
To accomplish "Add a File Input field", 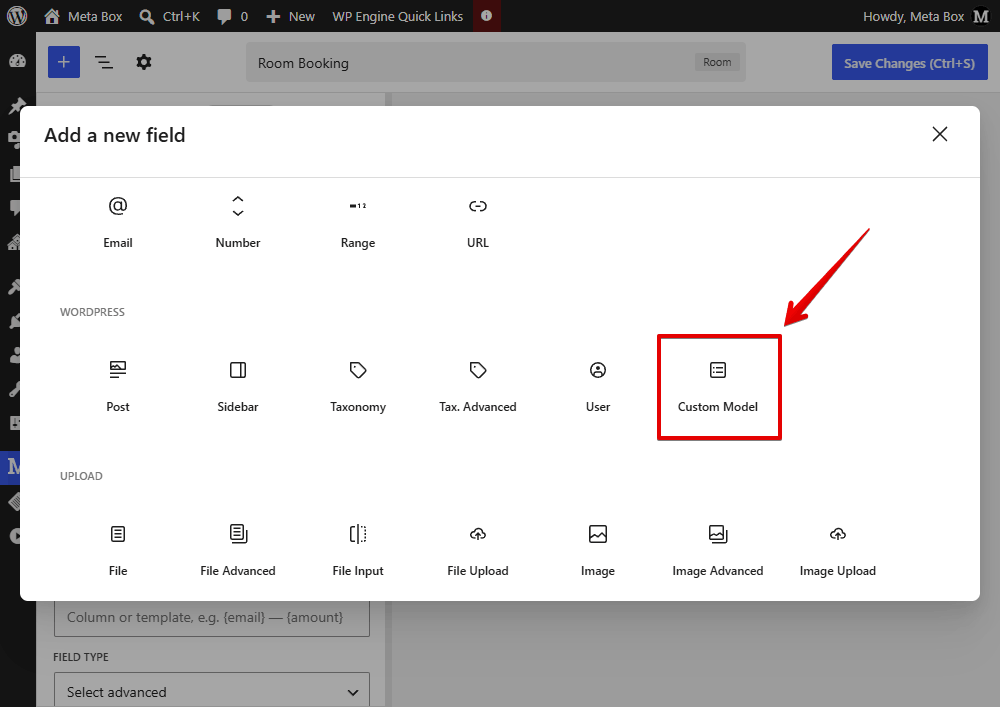I will pos(358,551).
